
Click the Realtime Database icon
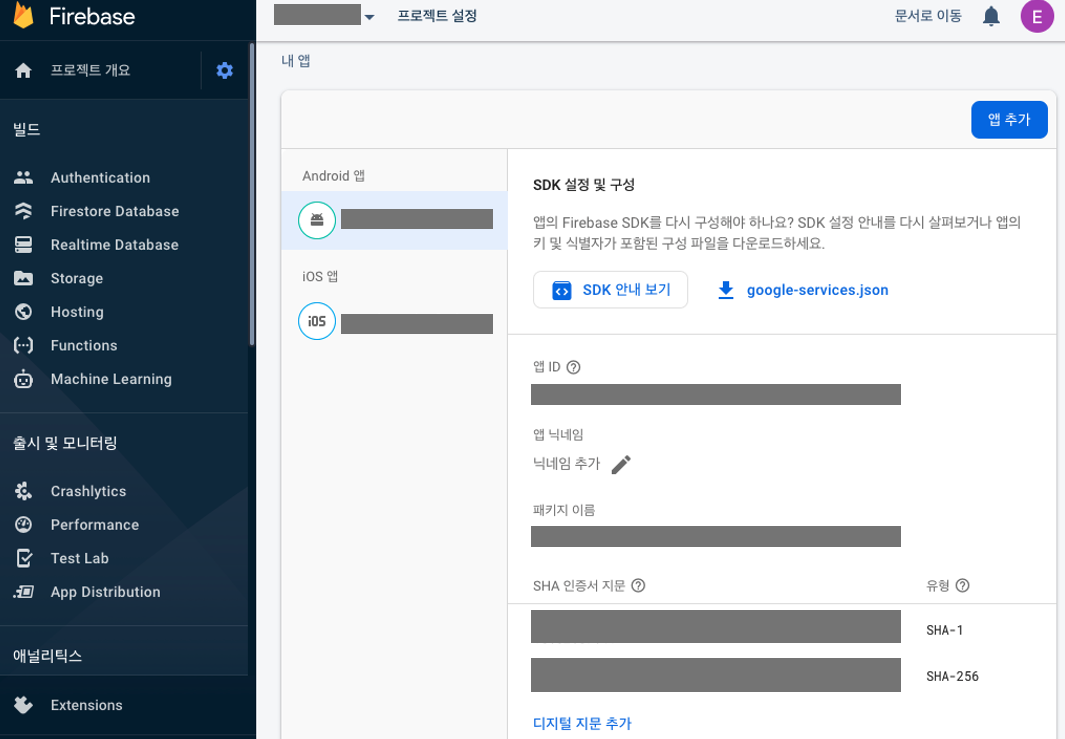point(23,245)
